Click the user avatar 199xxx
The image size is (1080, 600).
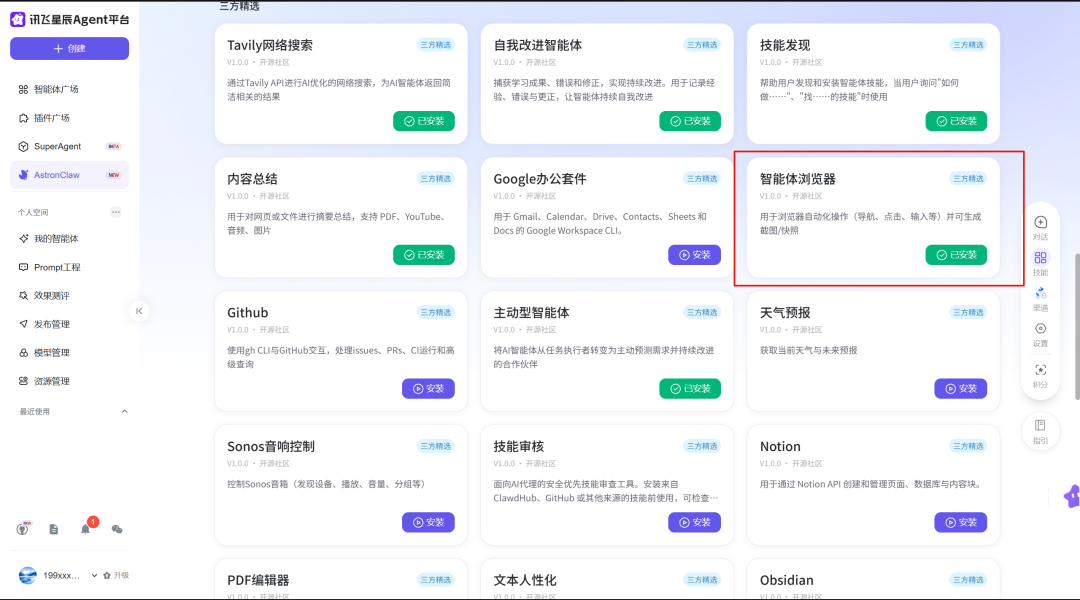click(x=28, y=575)
